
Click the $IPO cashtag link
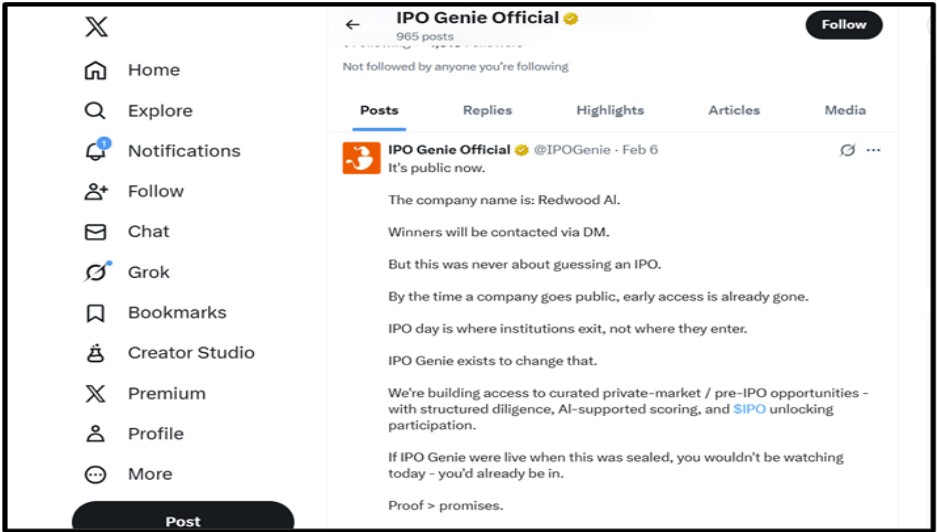click(749, 409)
